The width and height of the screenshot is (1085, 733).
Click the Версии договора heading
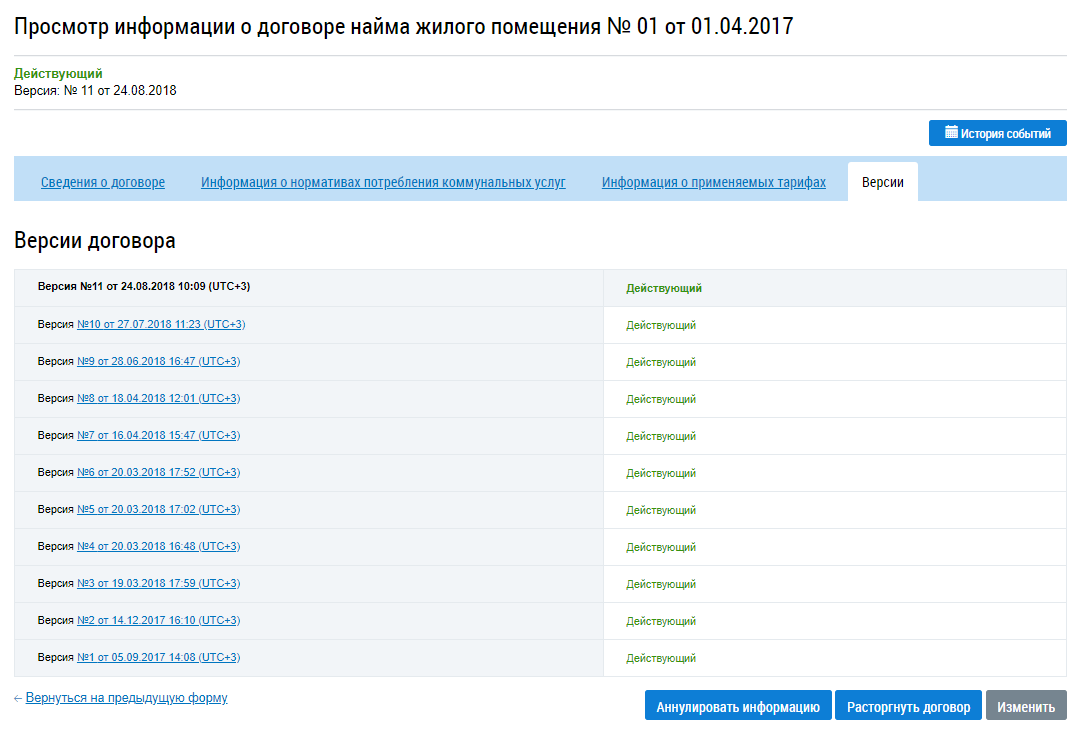95,240
